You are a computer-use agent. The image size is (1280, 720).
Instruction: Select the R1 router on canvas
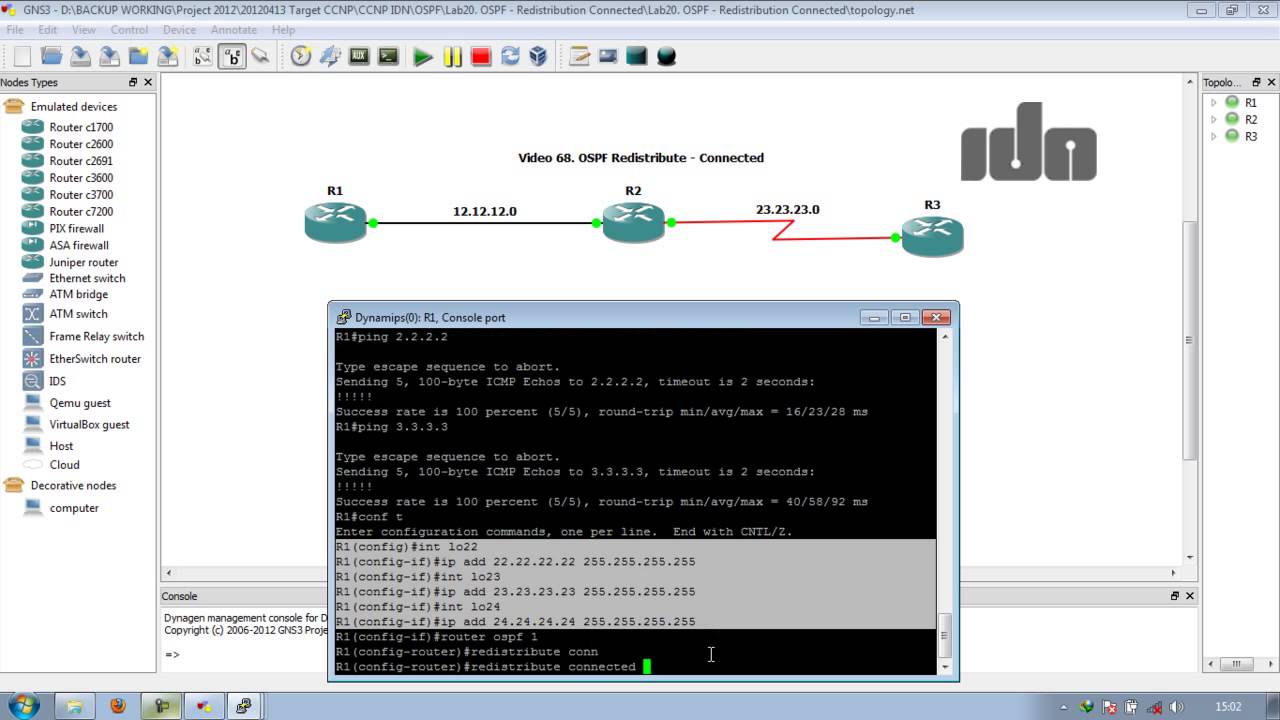tap(335, 222)
